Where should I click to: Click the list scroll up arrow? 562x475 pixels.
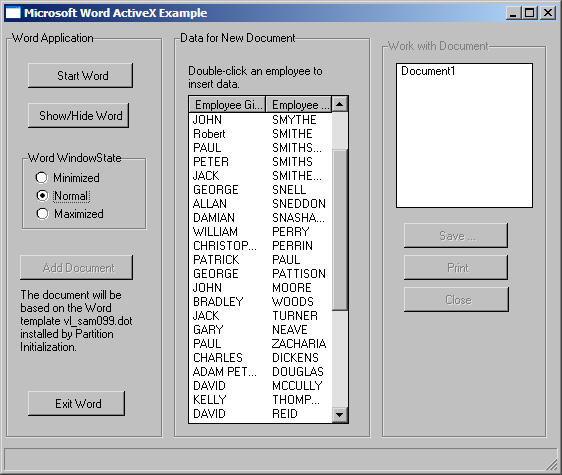(x=339, y=104)
